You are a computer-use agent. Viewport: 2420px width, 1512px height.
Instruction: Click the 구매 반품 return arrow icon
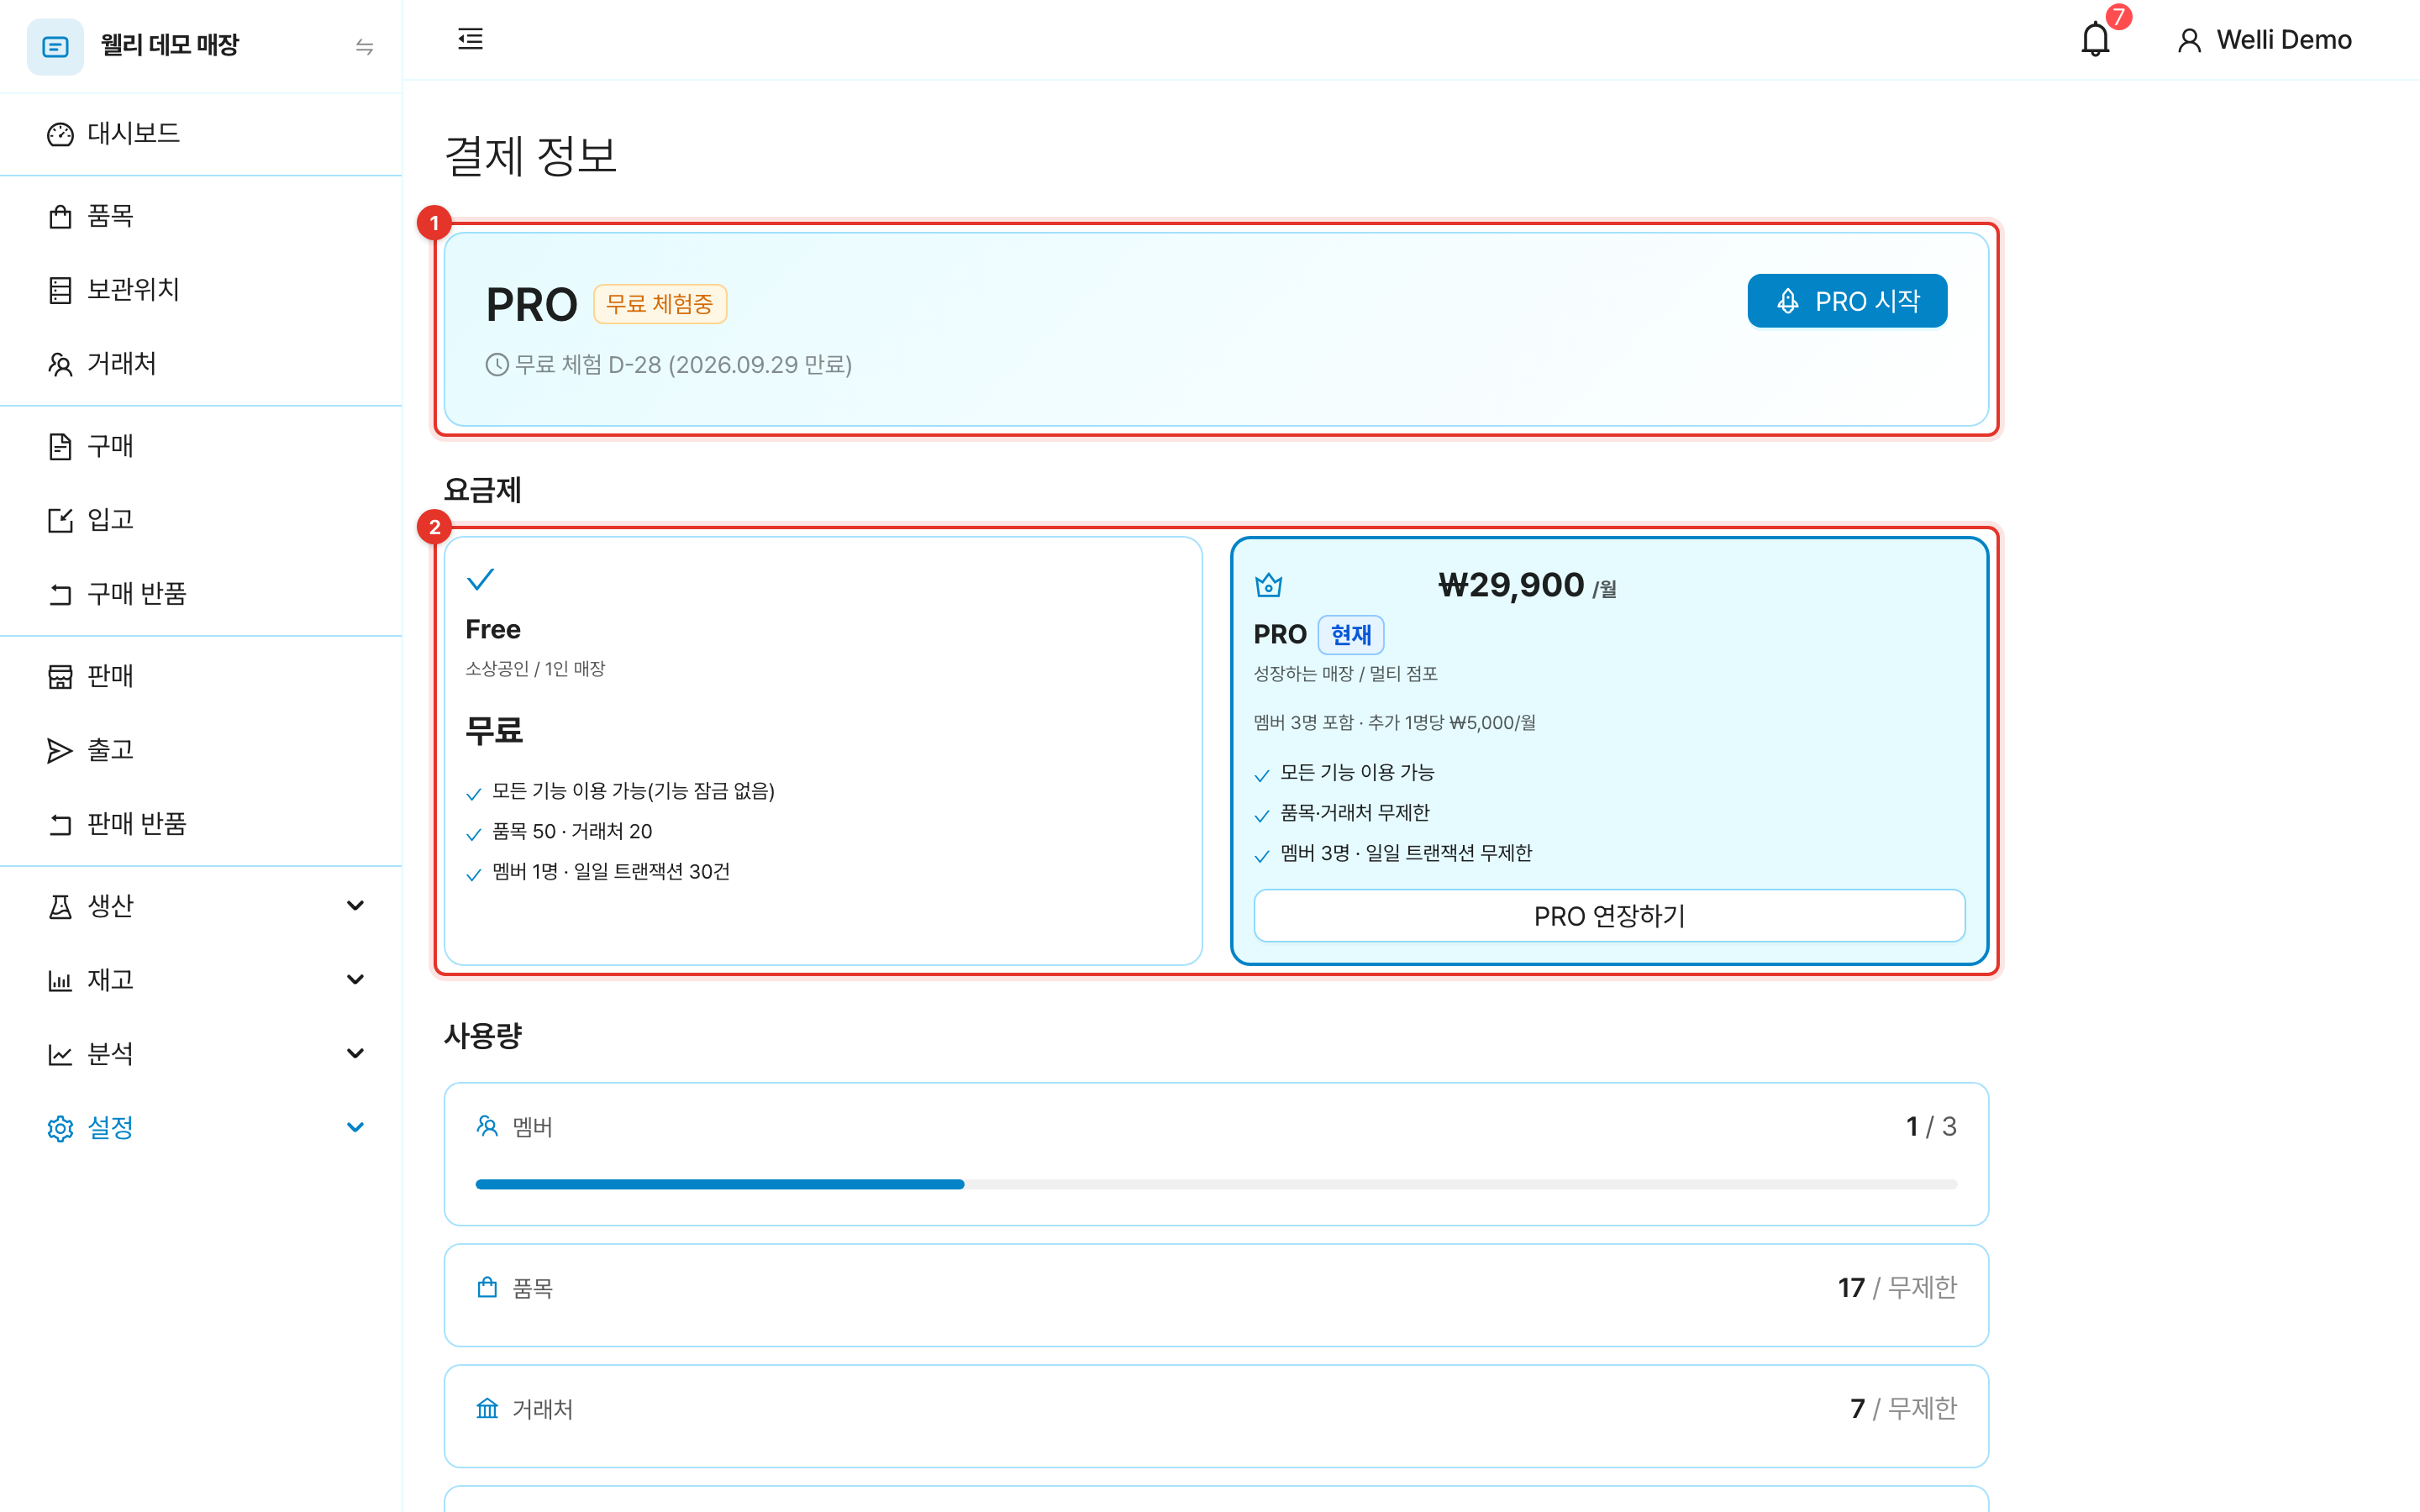pyautogui.click(x=60, y=594)
